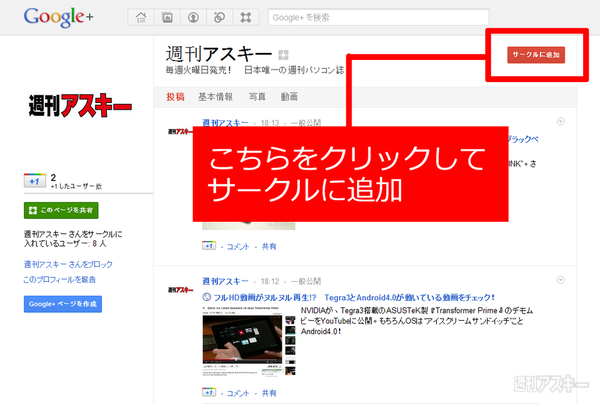Click the 週刊アスキー avatar on 18:12 post
This screenshot has height=404, width=600.
click(181, 290)
